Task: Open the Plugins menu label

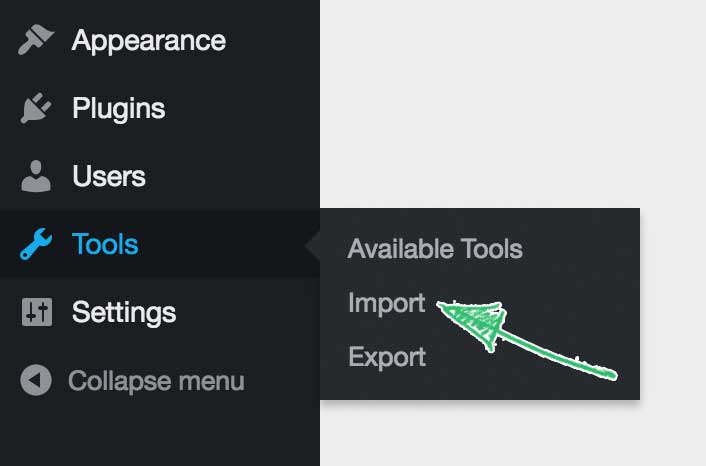Action: tap(119, 109)
